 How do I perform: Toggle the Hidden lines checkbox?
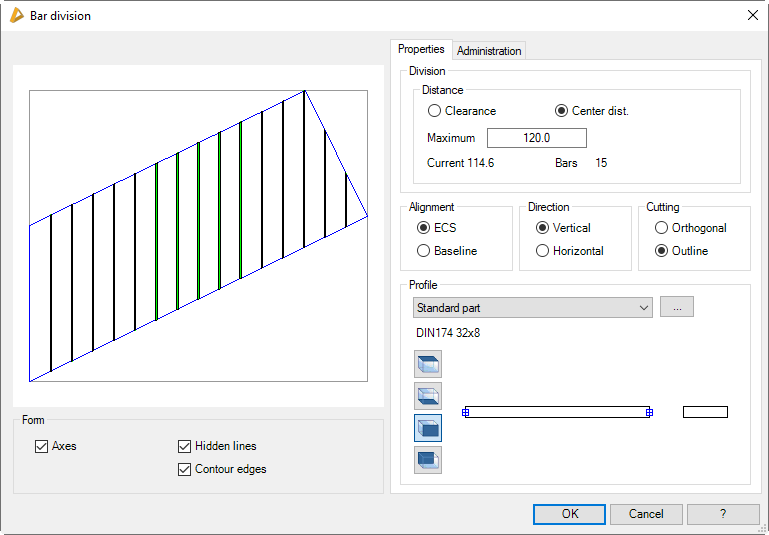click(x=184, y=446)
